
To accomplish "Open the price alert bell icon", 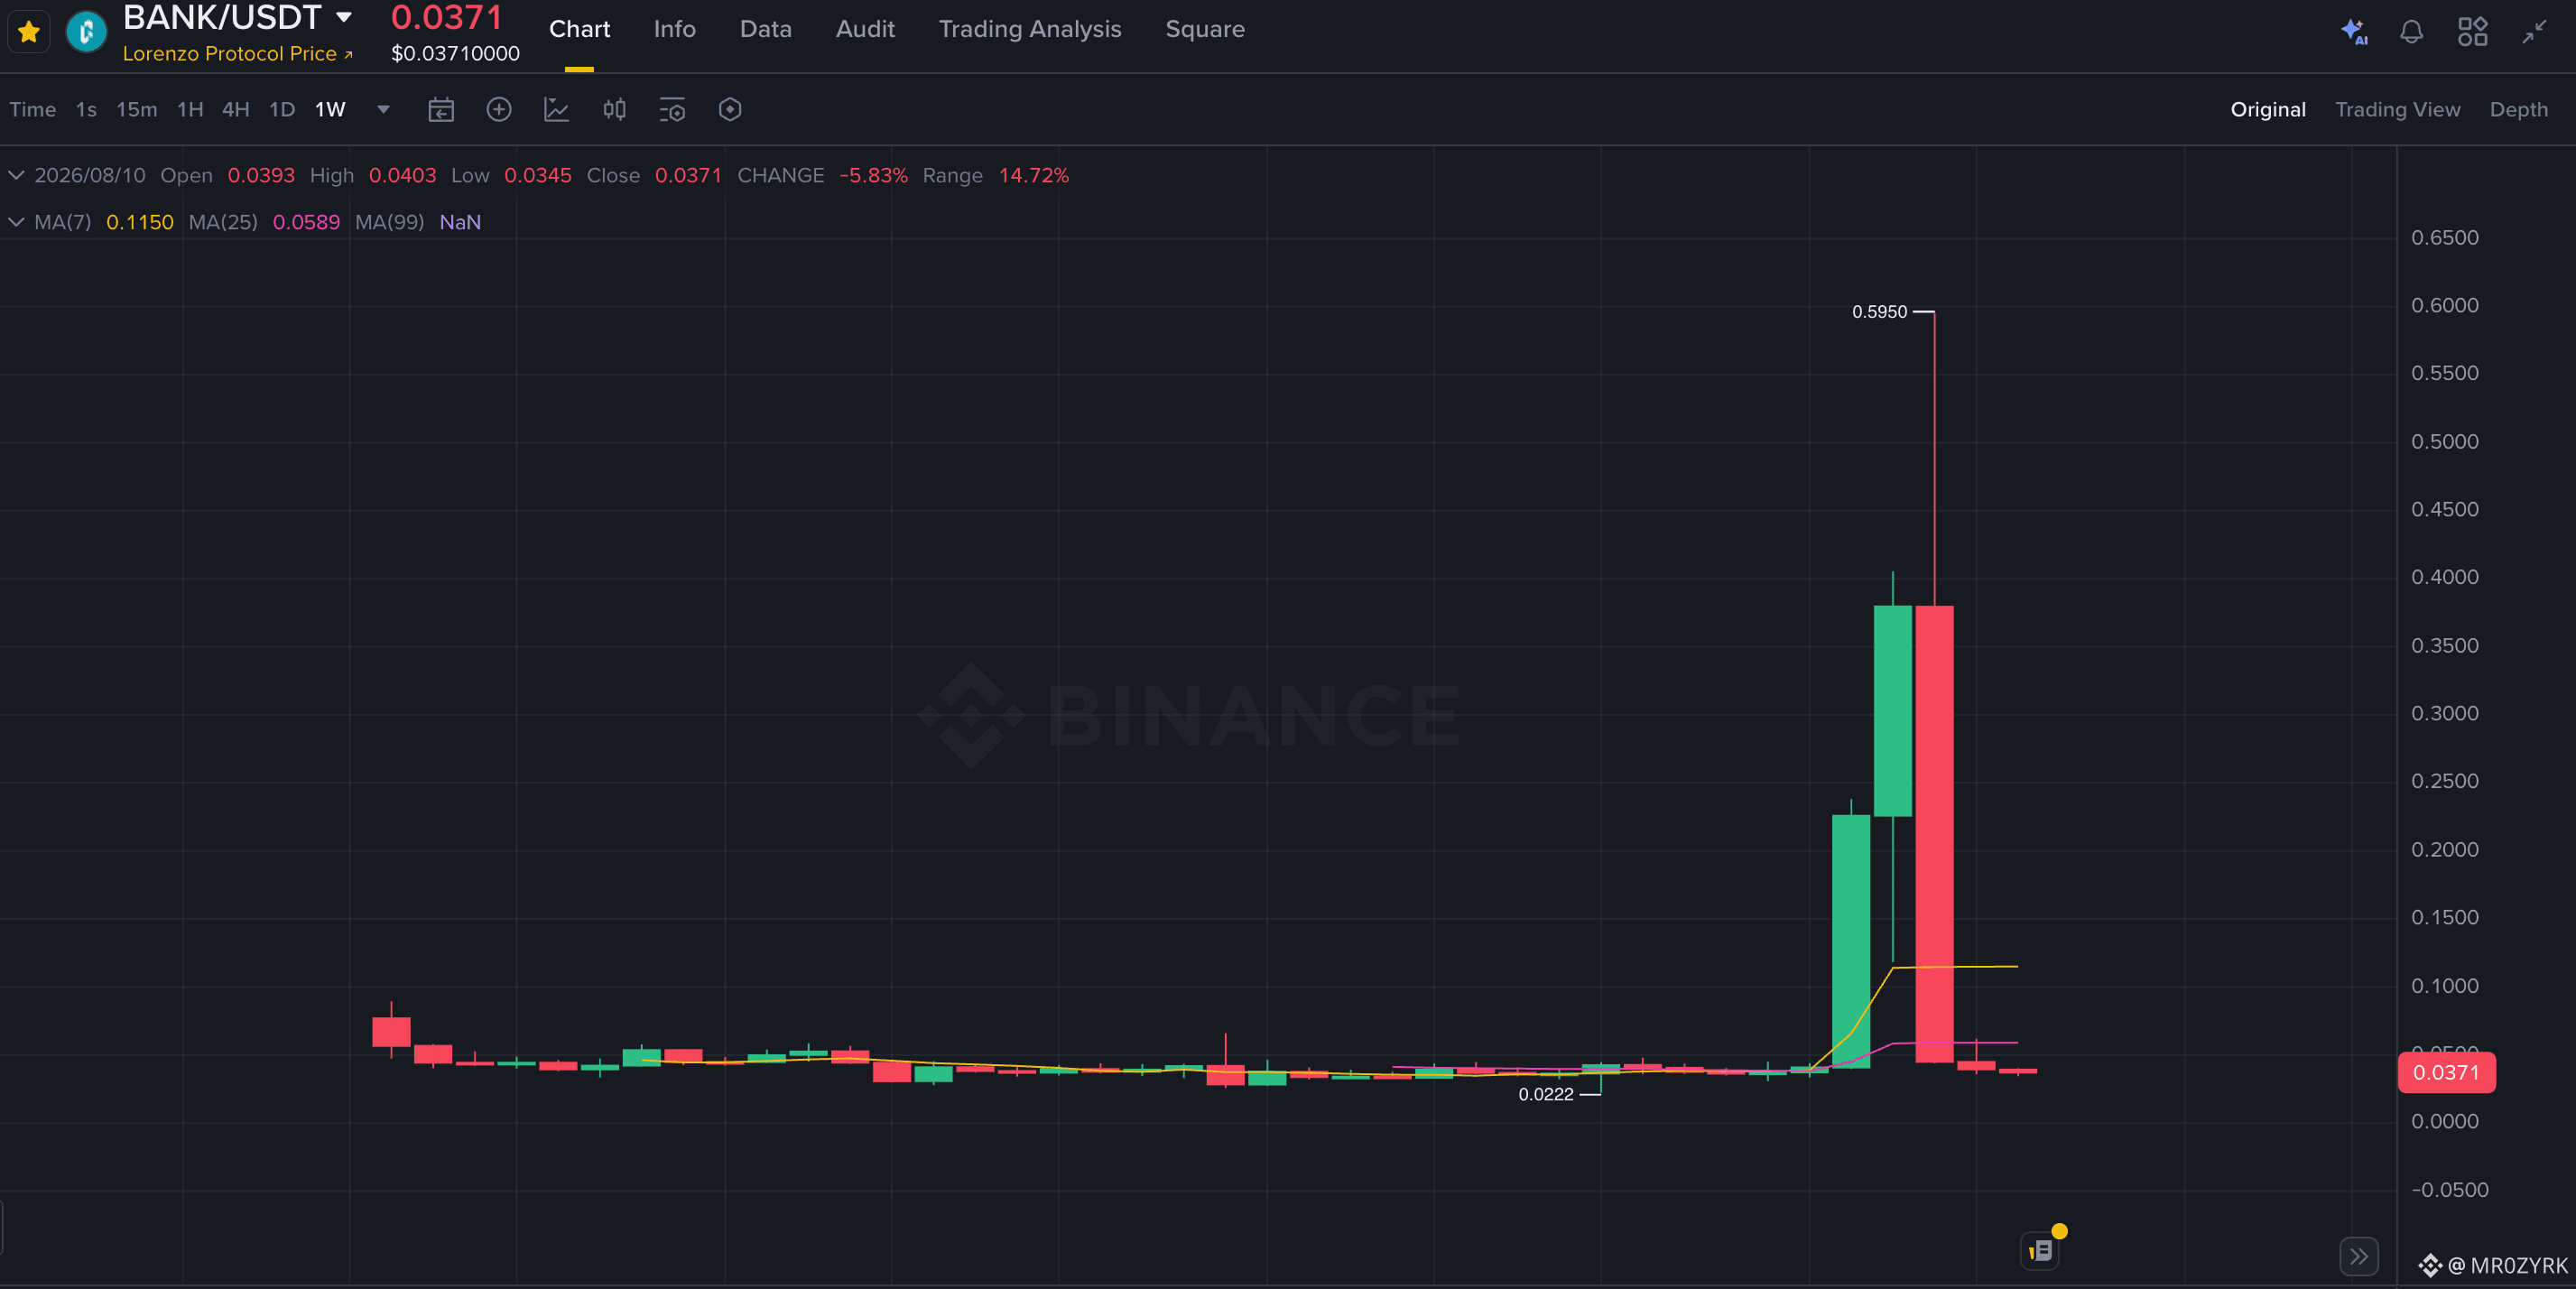I will point(2411,32).
